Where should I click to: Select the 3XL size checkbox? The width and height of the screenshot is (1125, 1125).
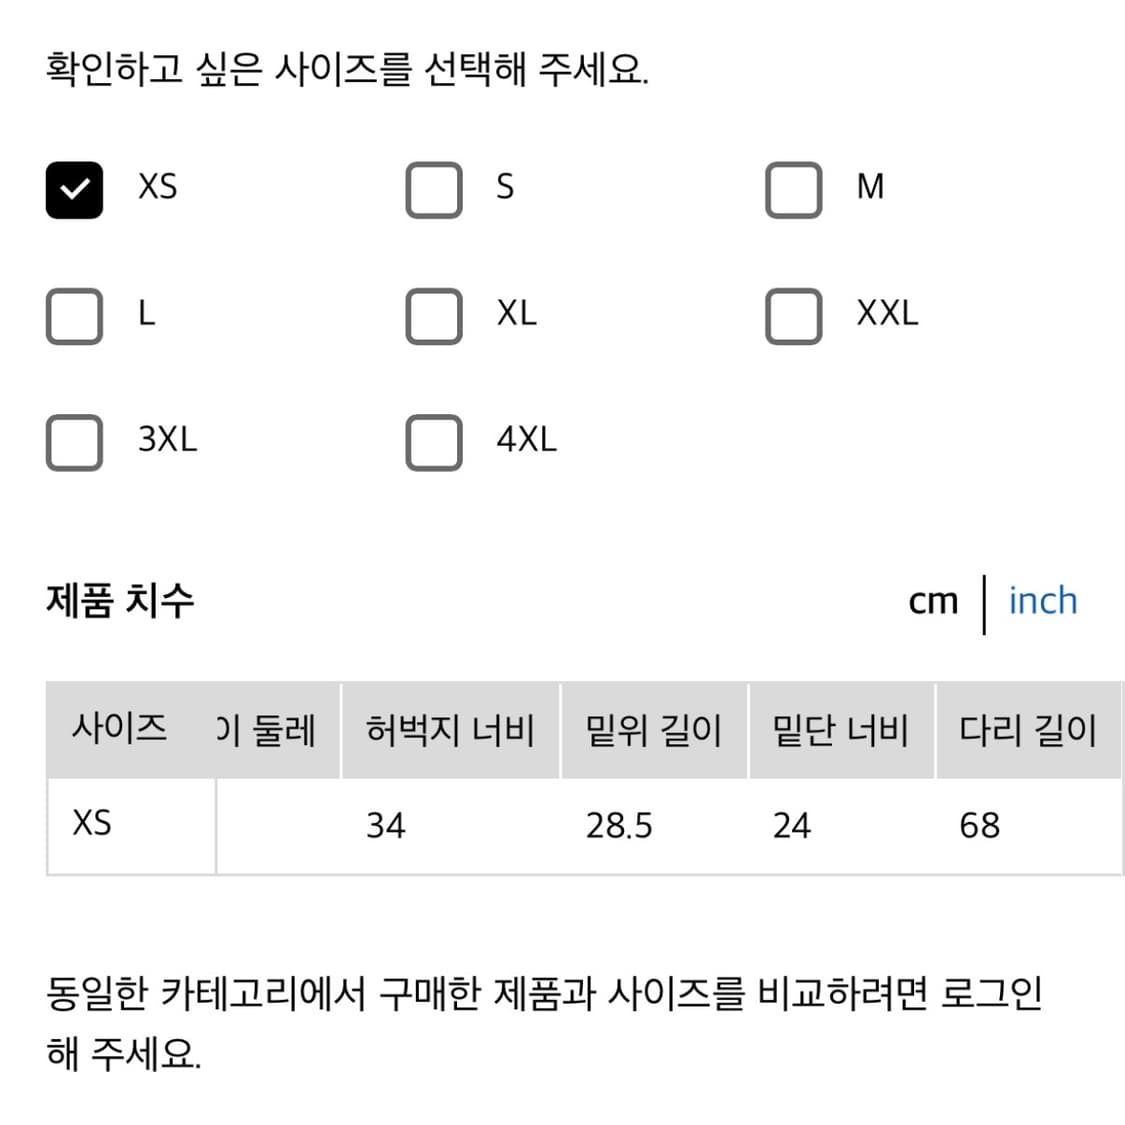click(x=74, y=442)
